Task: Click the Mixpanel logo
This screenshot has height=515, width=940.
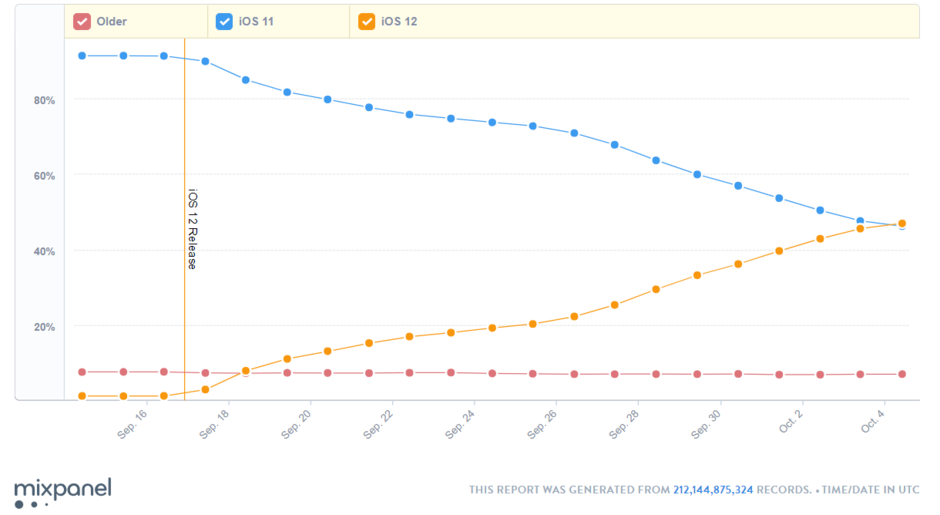Action: [62, 492]
